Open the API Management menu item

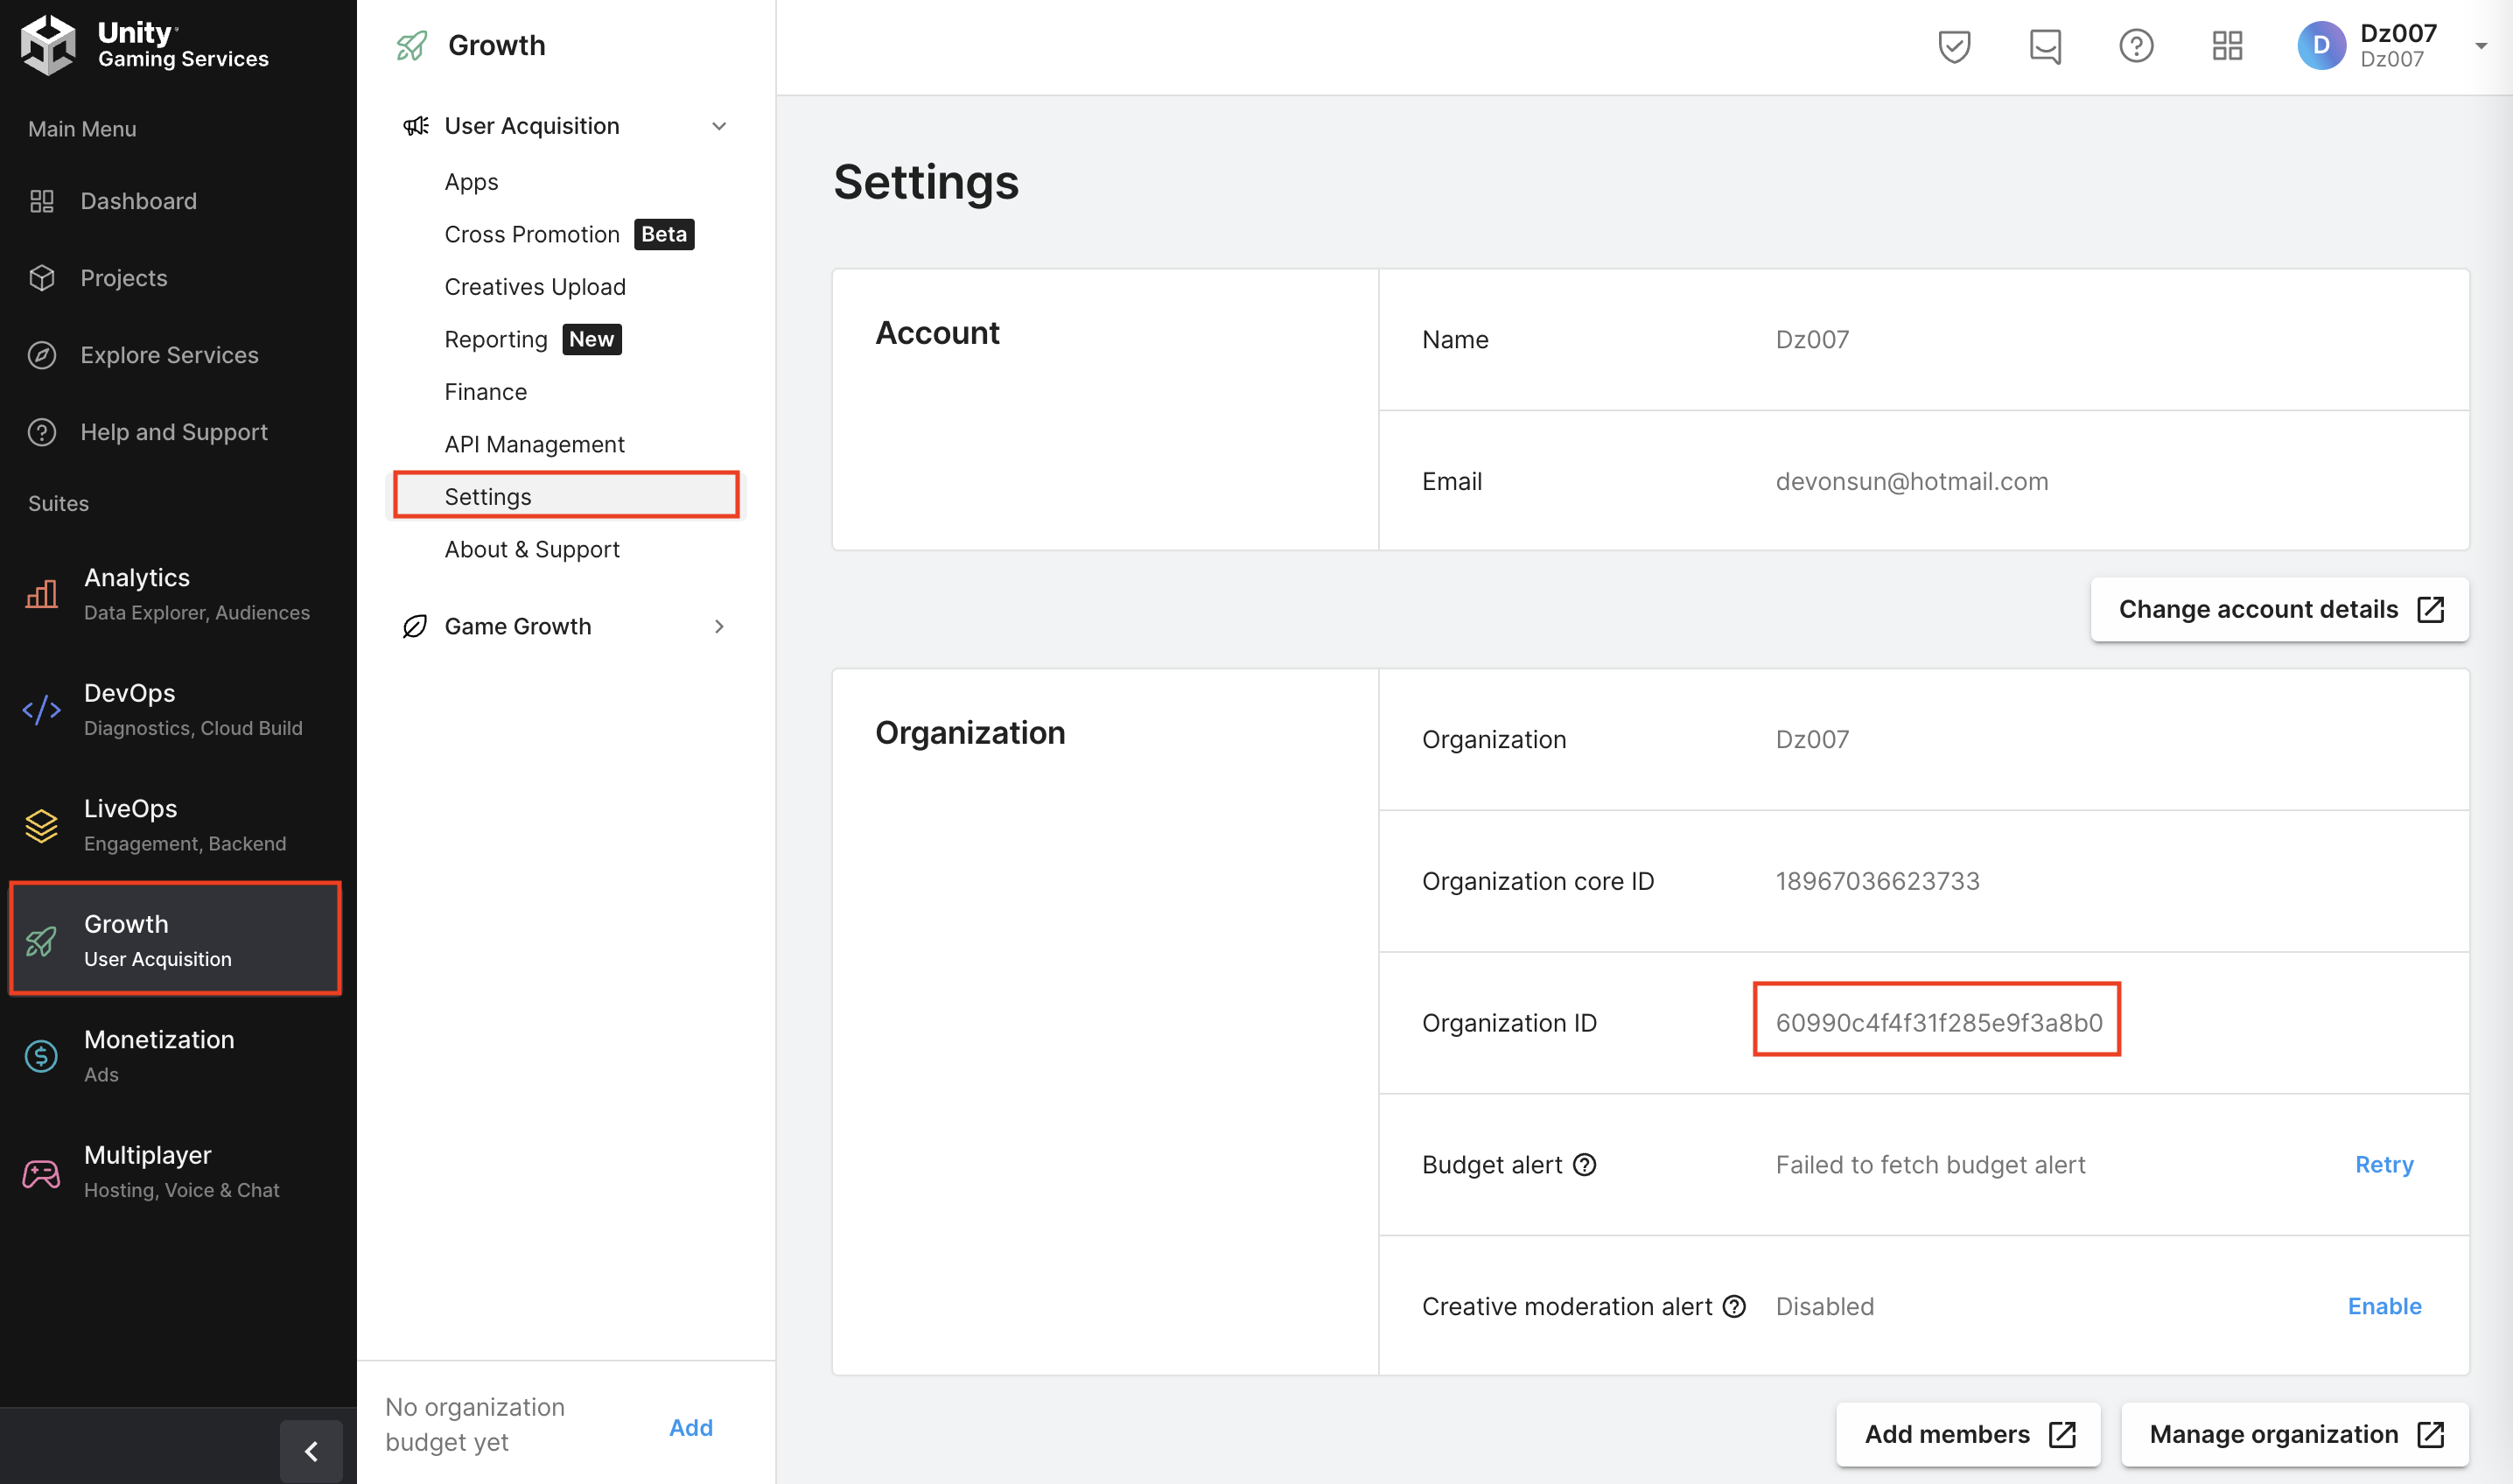[534, 444]
